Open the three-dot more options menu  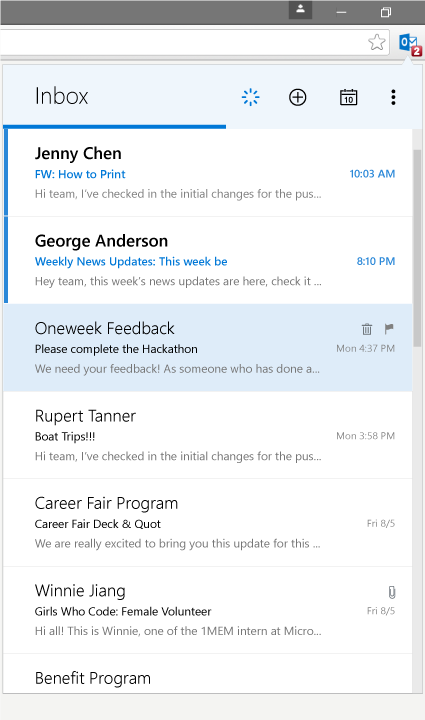[x=393, y=97]
